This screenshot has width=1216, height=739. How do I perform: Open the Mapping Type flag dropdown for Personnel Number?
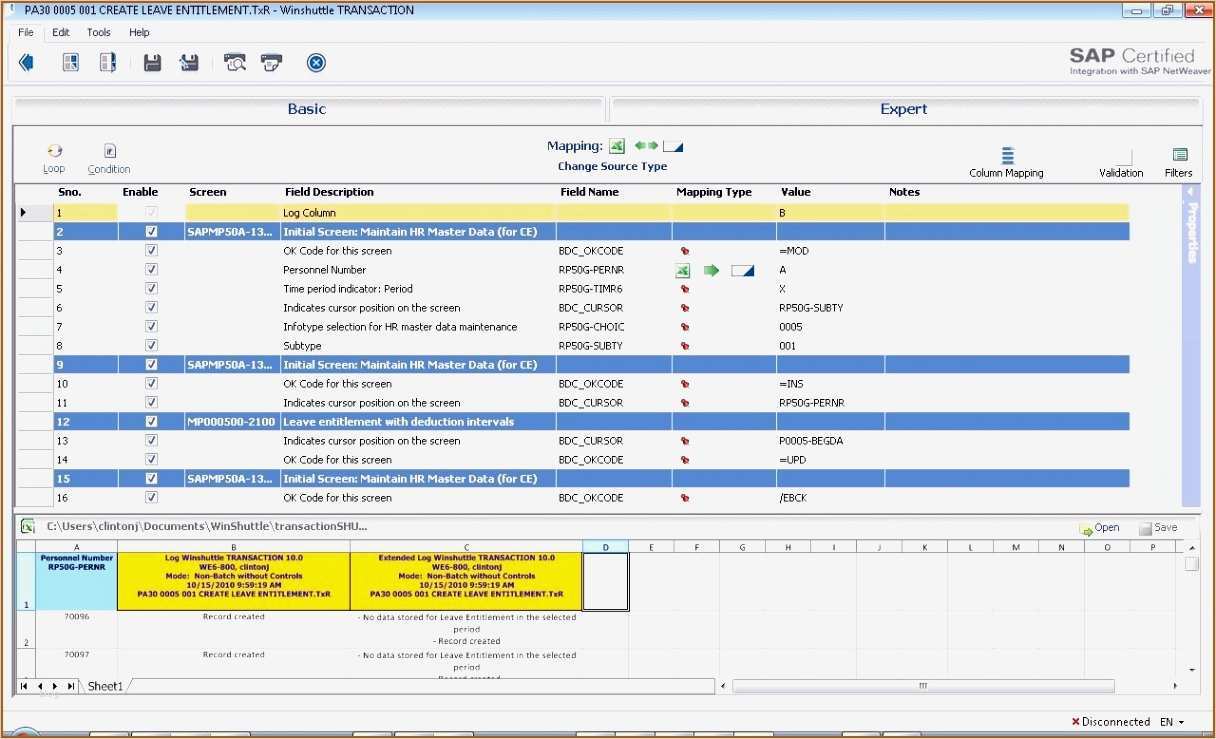coord(683,269)
